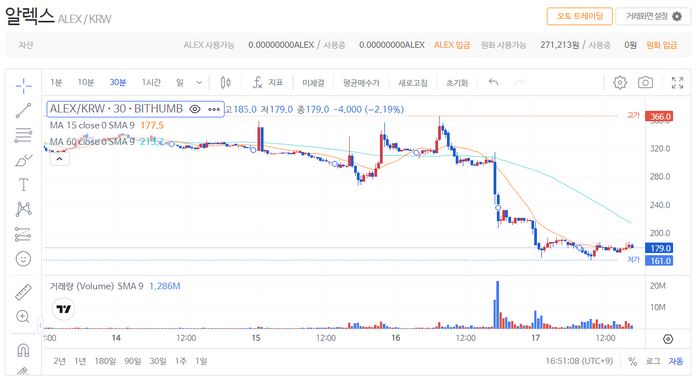Screen dimensions: 700x377
Task: Undo the last chart action
Action: pyautogui.click(x=493, y=82)
